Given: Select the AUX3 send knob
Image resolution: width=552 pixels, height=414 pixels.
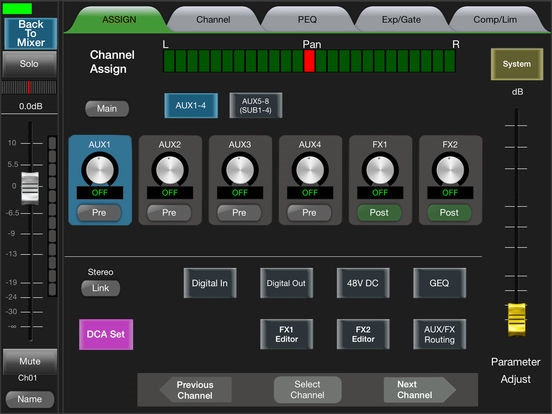Looking at the screenshot, I should tap(240, 170).
